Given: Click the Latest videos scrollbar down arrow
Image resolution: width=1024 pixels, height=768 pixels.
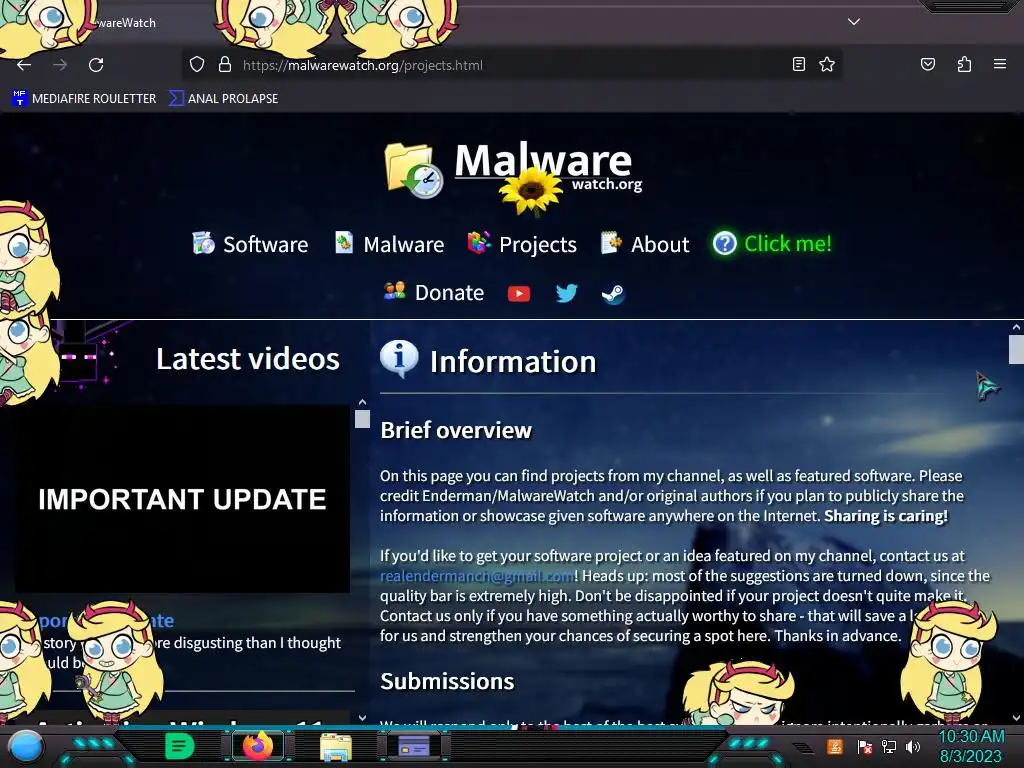Looking at the screenshot, I should coord(362,718).
